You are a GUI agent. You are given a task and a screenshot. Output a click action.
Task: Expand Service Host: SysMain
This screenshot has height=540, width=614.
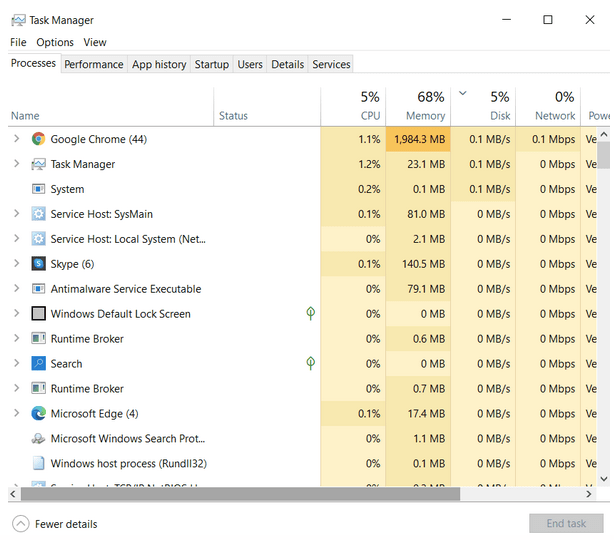click(x=16, y=214)
